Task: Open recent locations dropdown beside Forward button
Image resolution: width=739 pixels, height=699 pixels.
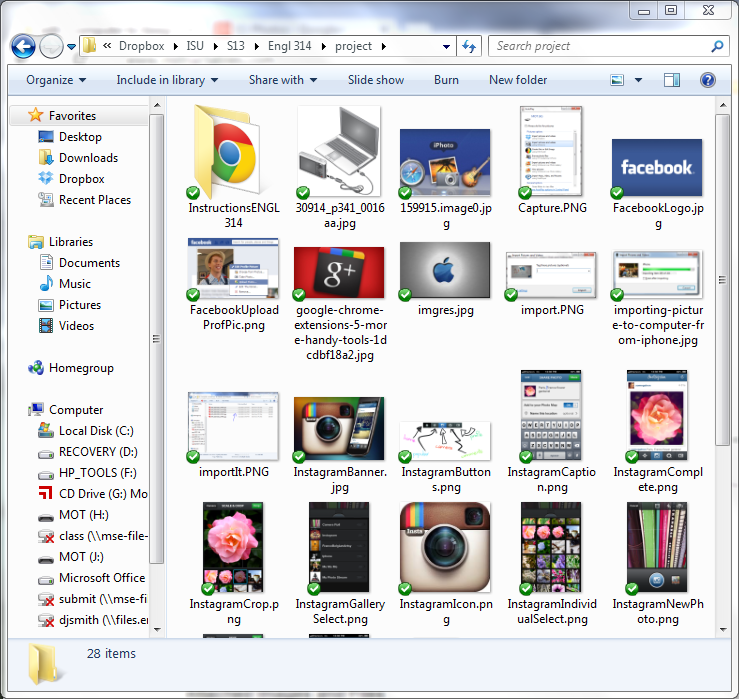Action: (x=71, y=47)
